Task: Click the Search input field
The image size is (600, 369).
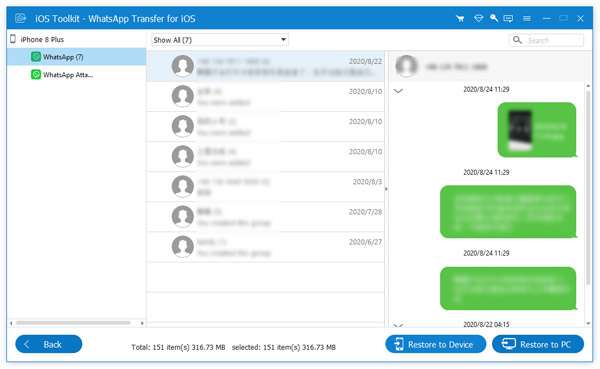Action: (546, 40)
